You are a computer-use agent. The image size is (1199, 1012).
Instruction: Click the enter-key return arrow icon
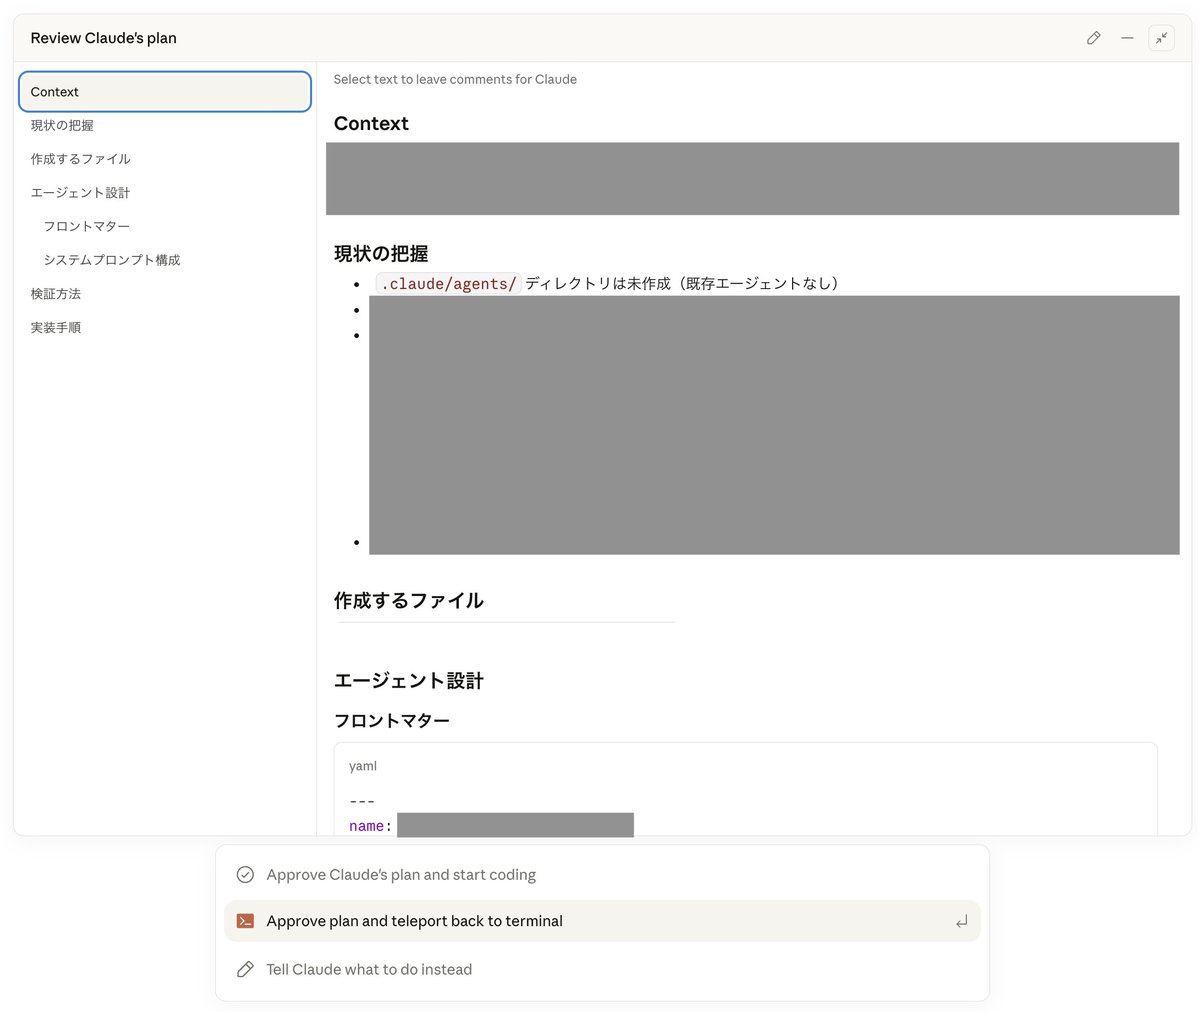point(961,922)
